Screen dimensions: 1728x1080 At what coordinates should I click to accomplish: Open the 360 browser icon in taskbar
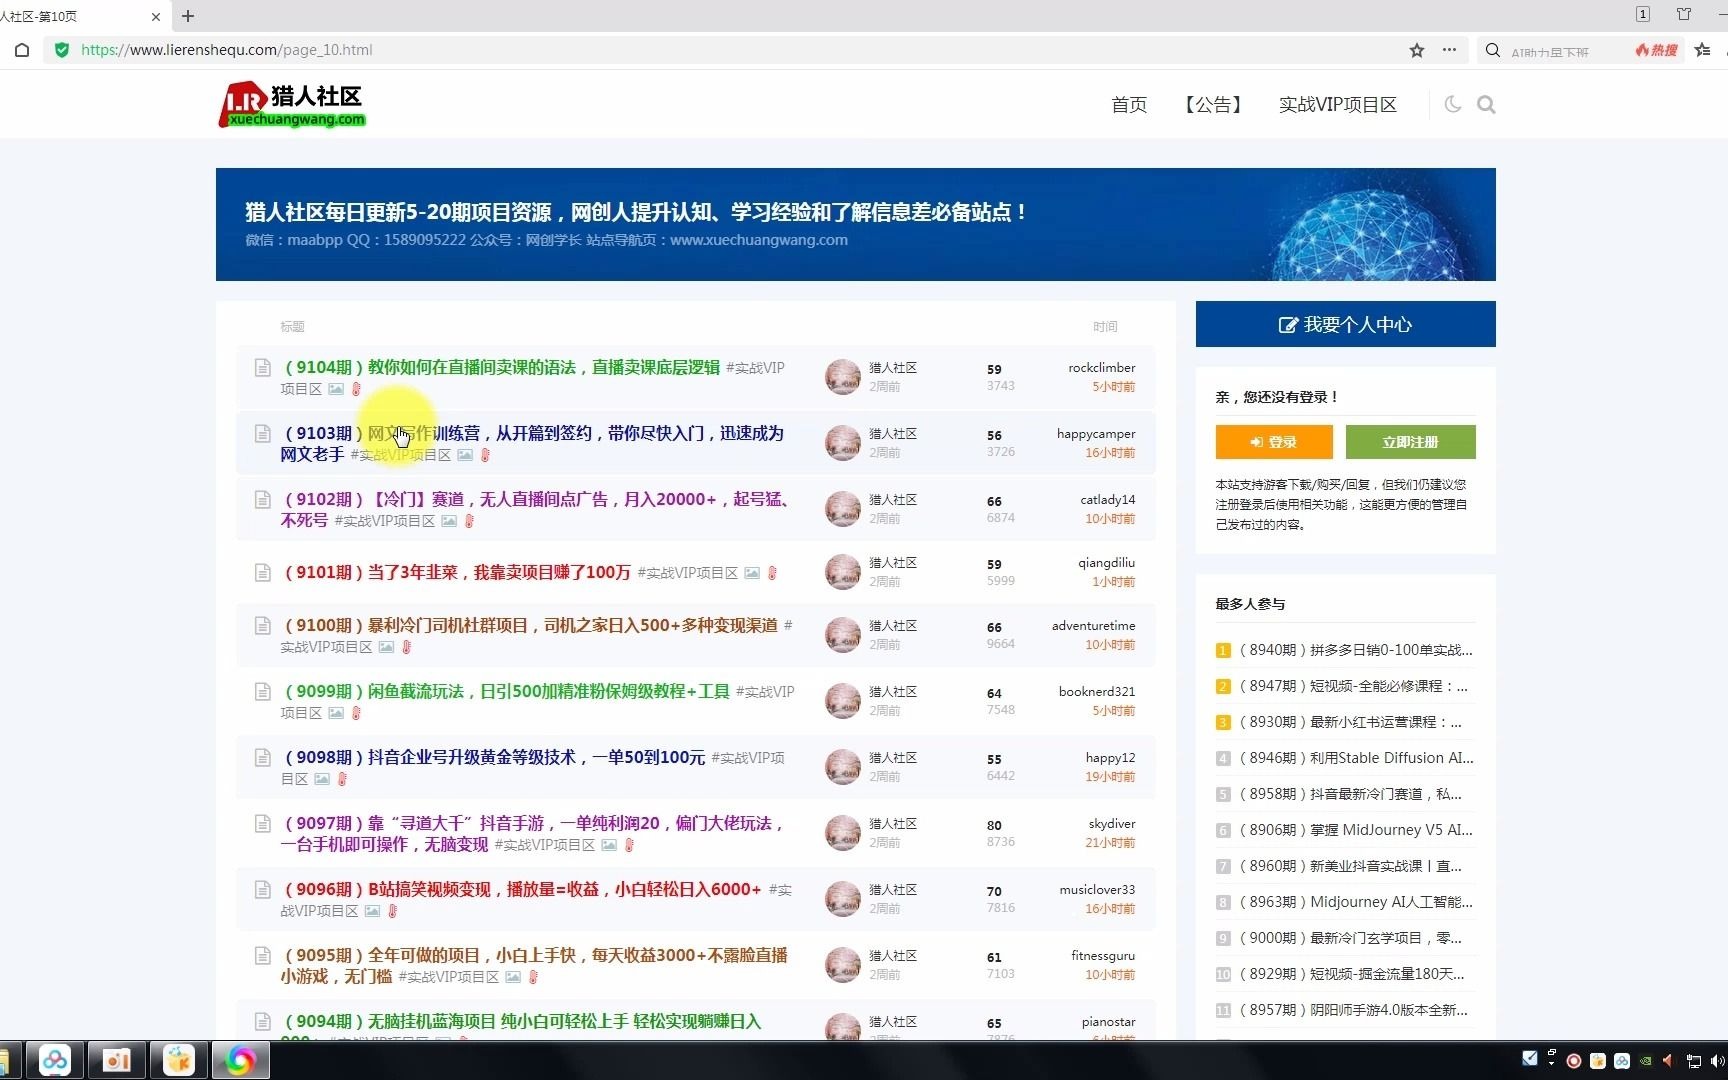(x=240, y=1060)
